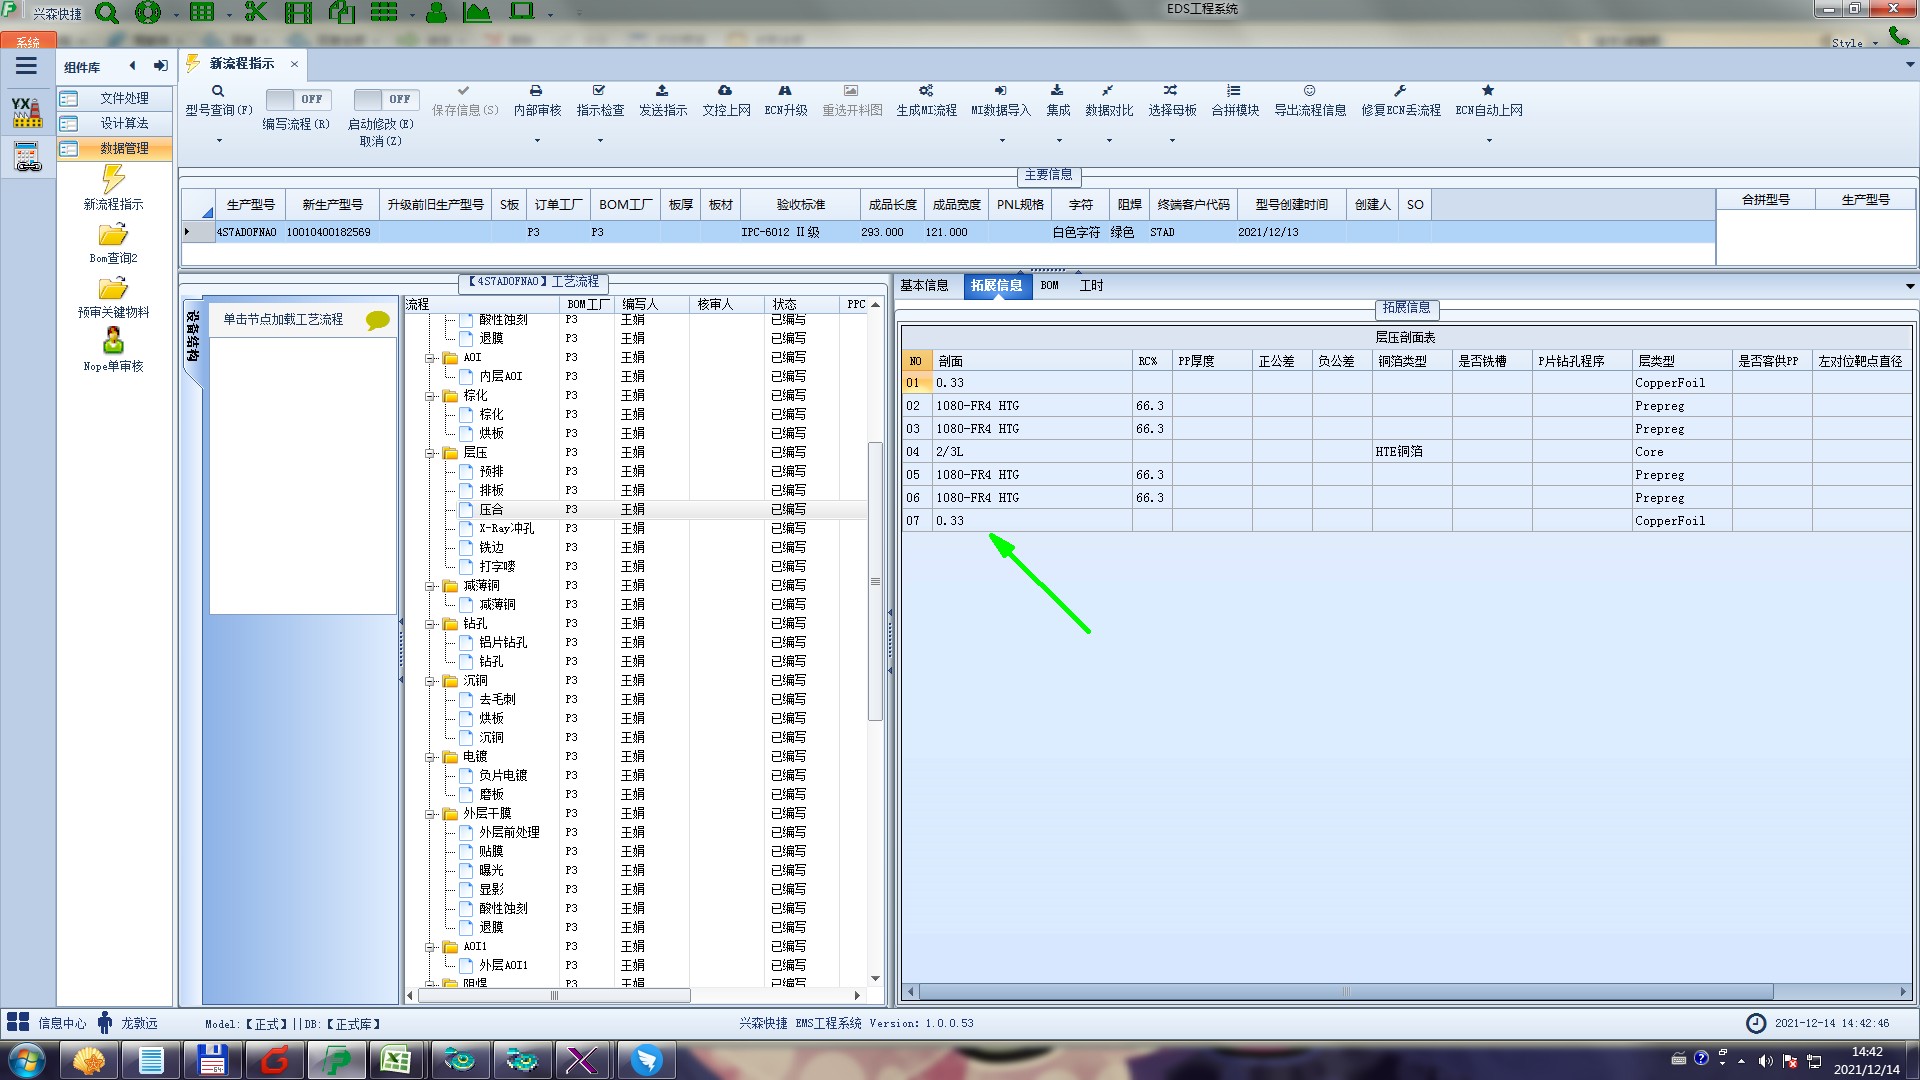Viewport: 1920px width, 1080px height.
Task: Open the 型号查询 dropdown arrow
Action: pyautogui.click(x=219, y=141)
